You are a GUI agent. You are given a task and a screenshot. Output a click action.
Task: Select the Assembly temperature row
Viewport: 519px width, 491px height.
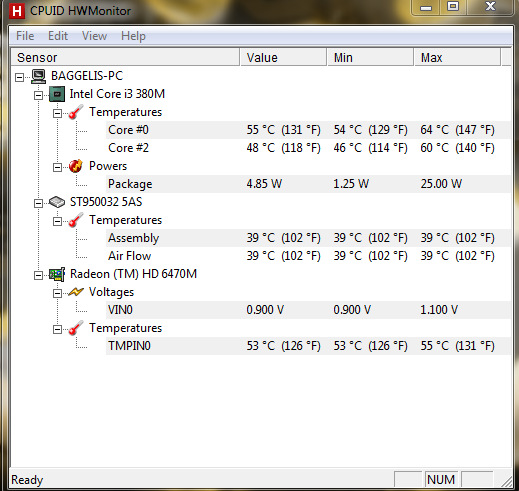[x=309, y=238]
